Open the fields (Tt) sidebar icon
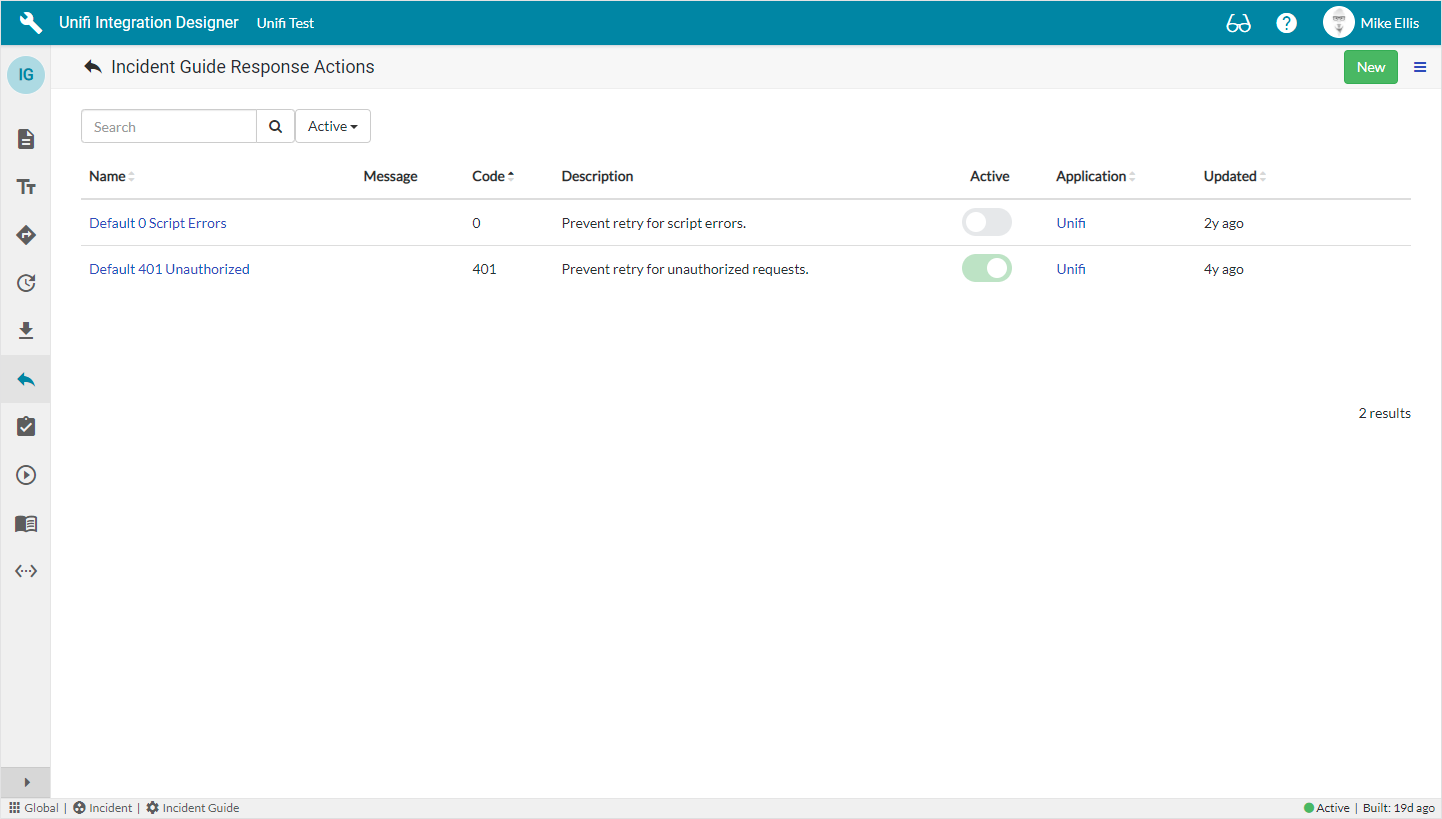1442x819 pixels. pyautogui.click(x=25, y=186)
